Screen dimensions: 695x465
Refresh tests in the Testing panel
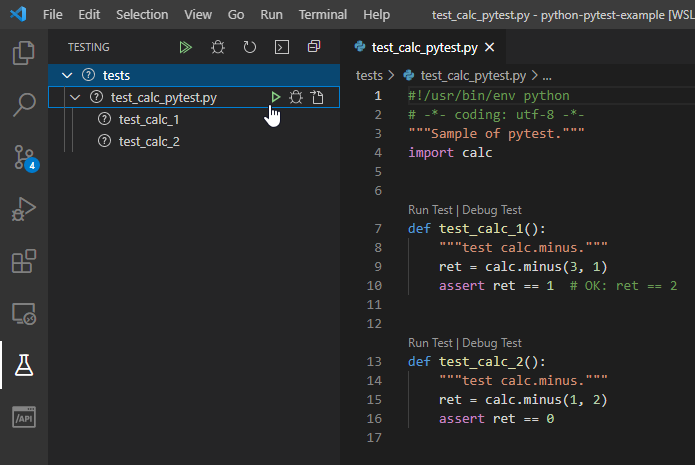tap(250, 47)
